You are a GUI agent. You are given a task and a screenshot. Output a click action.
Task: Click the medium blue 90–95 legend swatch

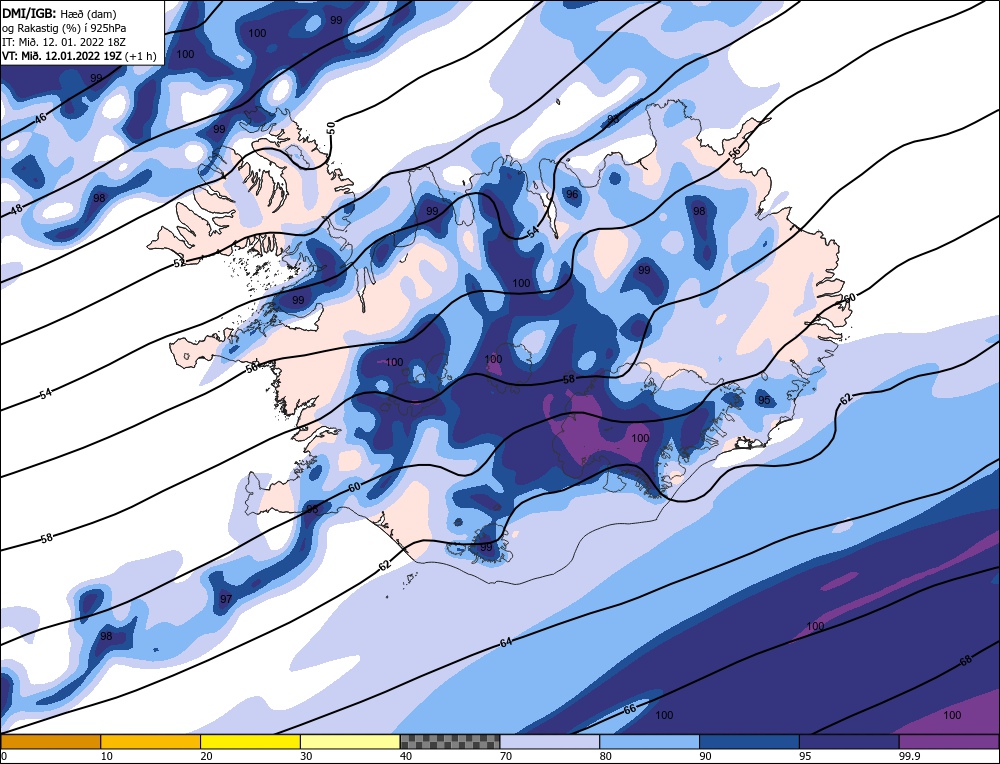pyautogui.click(x=749, y=742)
